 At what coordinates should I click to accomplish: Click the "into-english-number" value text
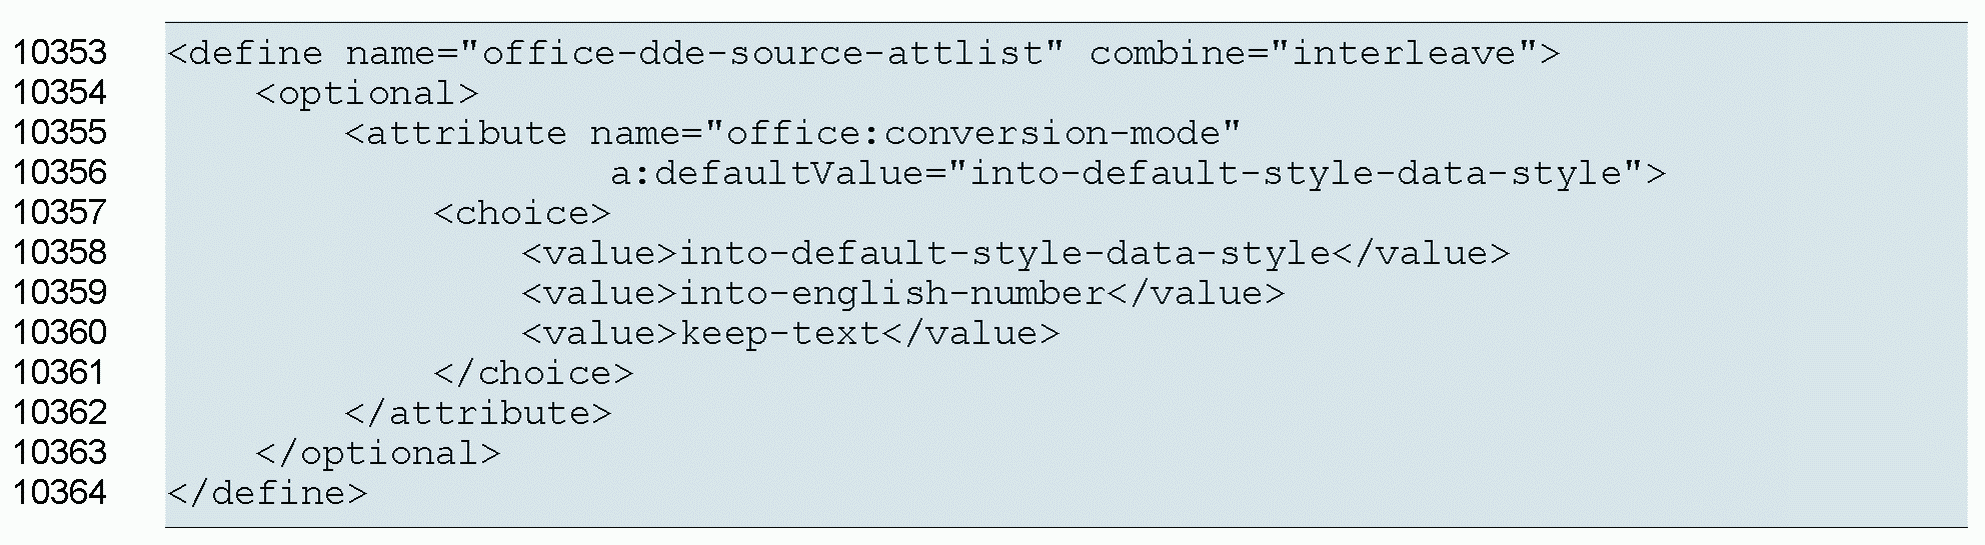point(892,293)
